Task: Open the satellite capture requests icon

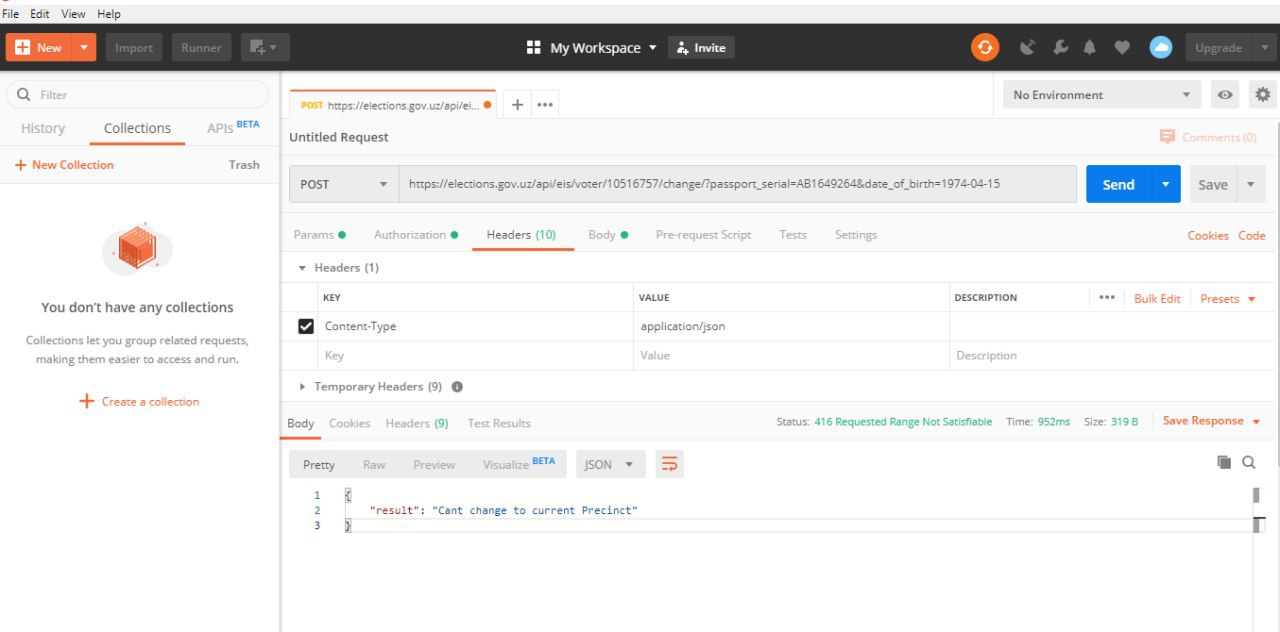Action: 1027,47
